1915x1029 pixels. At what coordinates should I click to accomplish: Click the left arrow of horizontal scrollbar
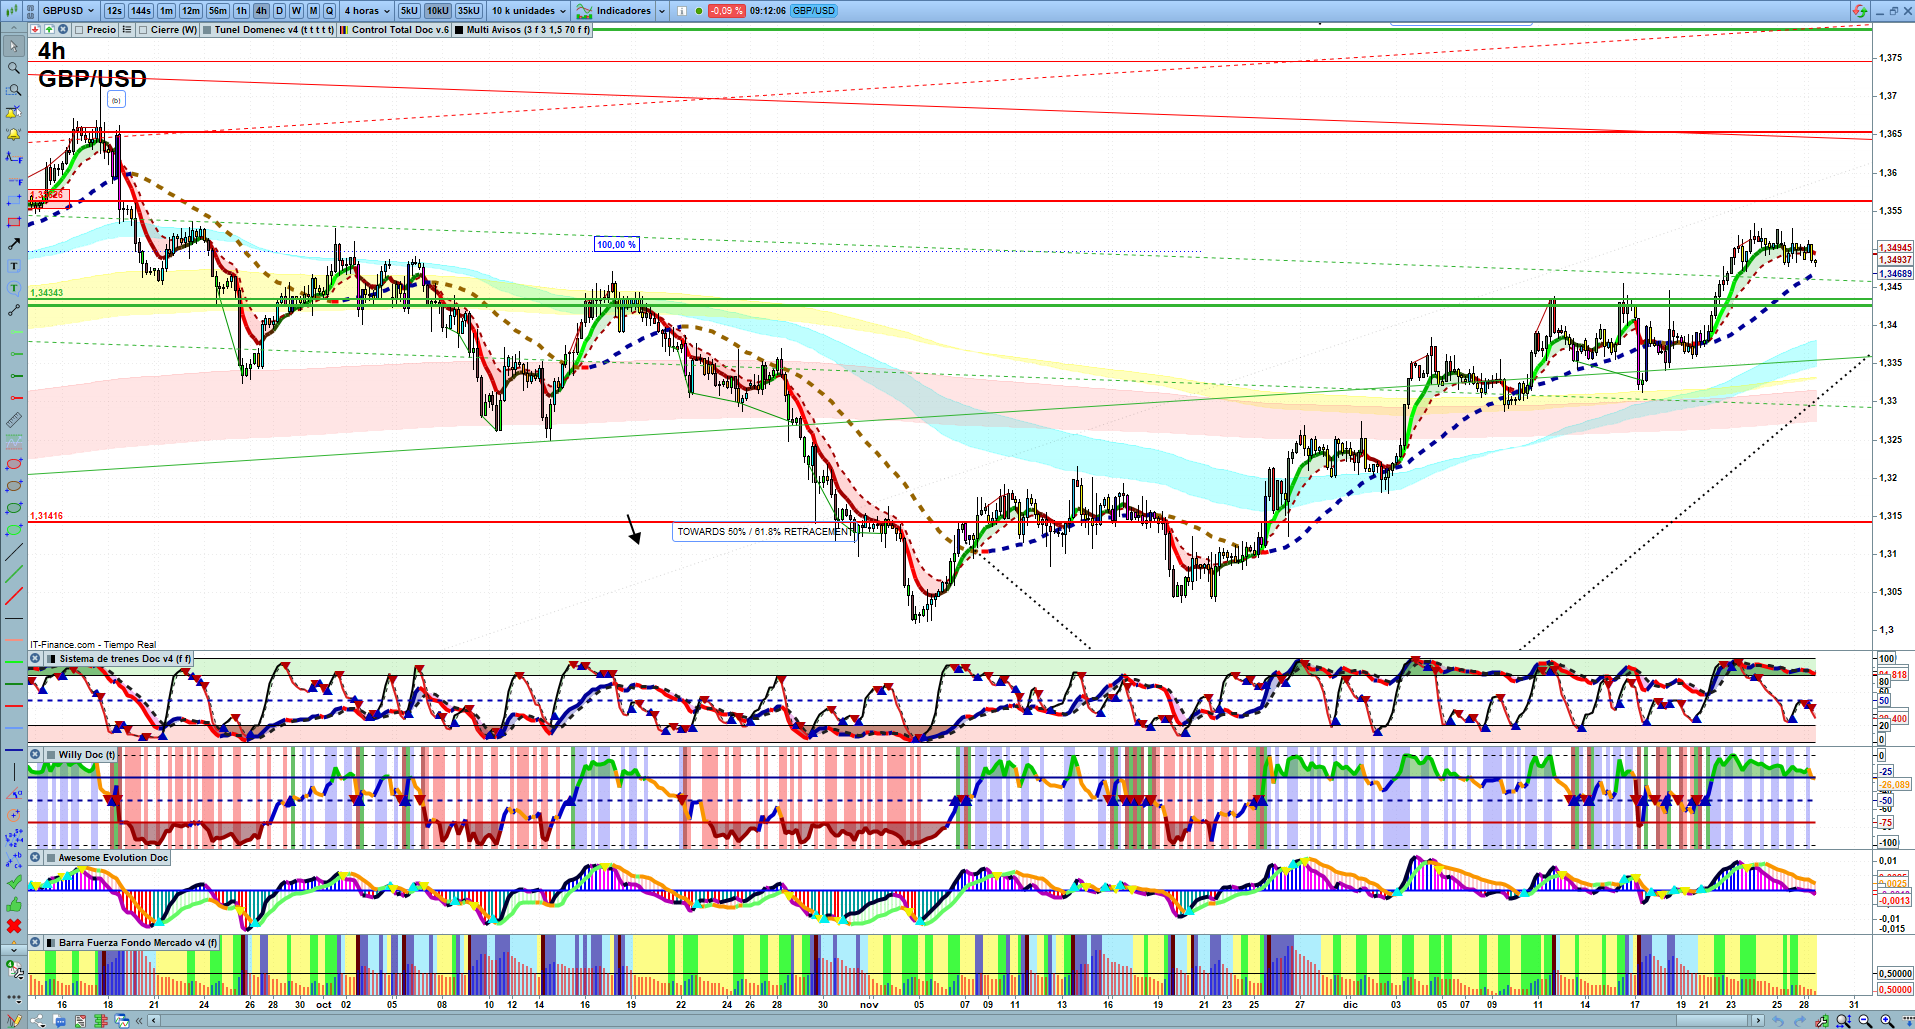(x=153, y=1021)
